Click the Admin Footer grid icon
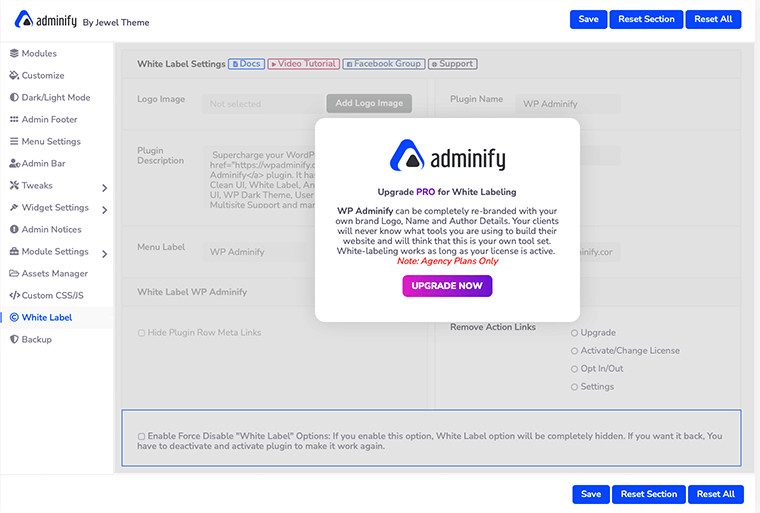760x513 pixels. coord(14,120)
